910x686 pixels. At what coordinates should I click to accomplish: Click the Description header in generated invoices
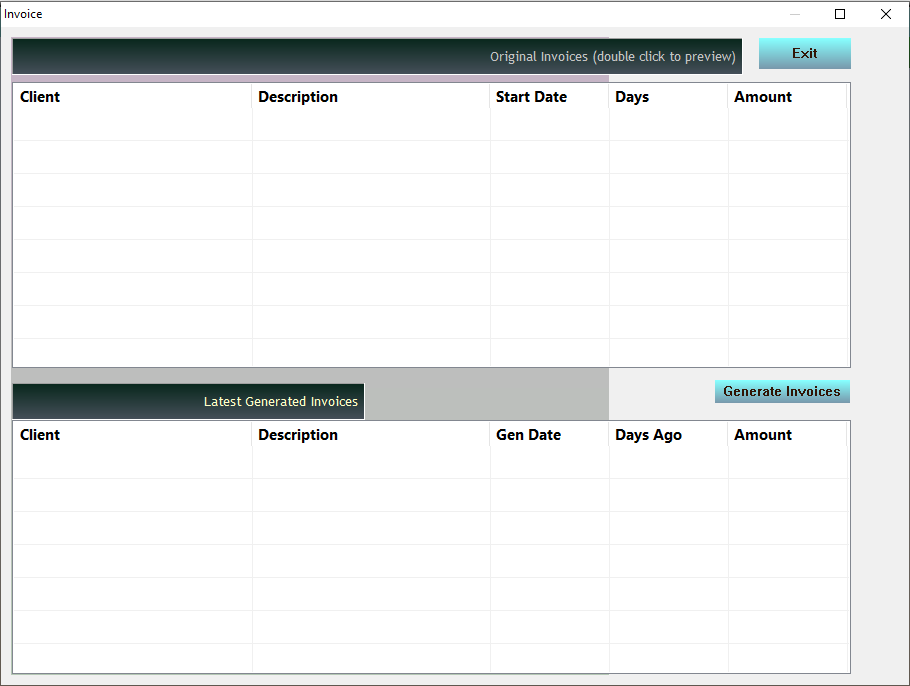tap(298, 435)
